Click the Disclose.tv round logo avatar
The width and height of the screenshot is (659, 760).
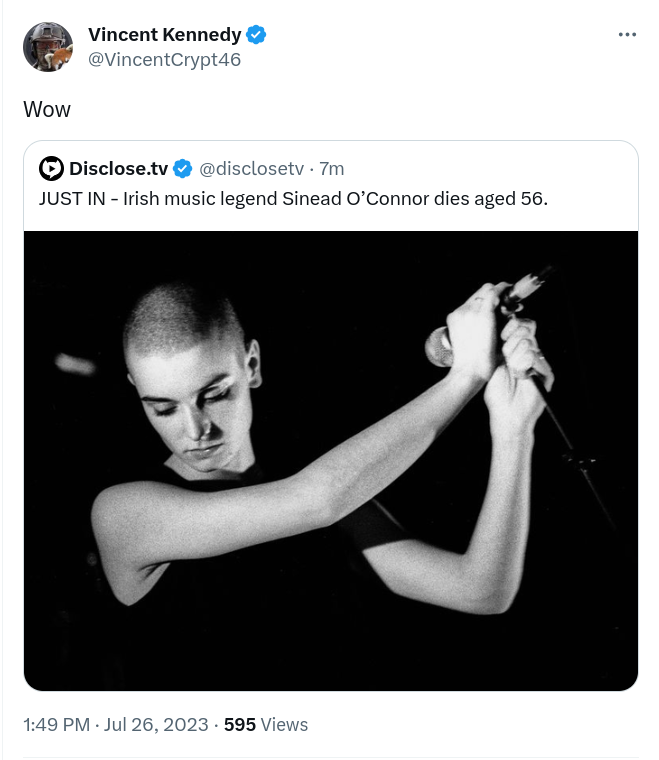51,168
